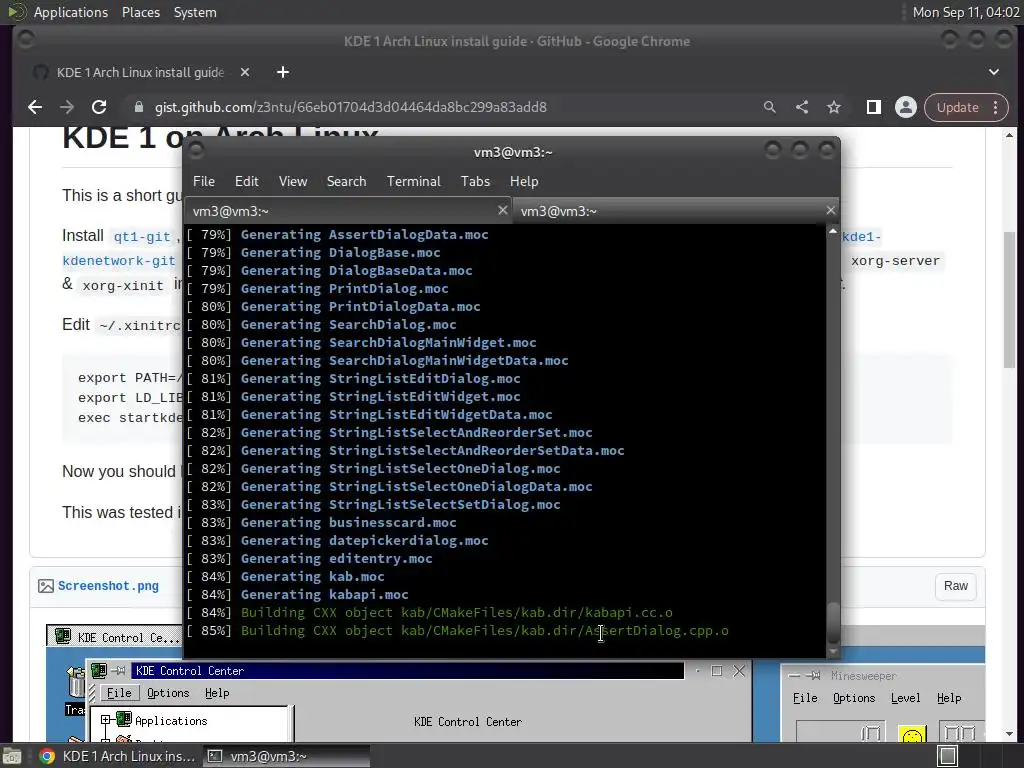Close the KDE 1 Arch Linux guide tab
The width and height of the screenshot is (1024, 768).
coord(245,72)
